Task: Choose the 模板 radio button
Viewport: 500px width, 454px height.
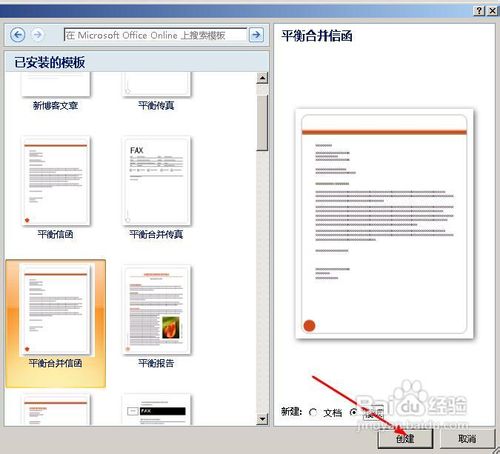Action: [354, 413]
